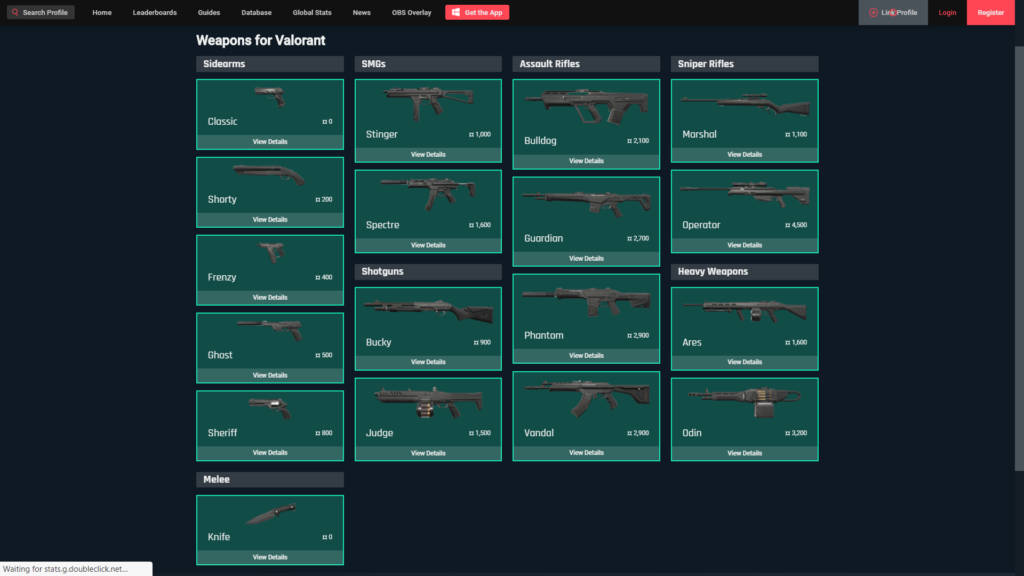Screen dimensions: 1024x576
Task: Click the Knife melee image
Action: tap(270, 514)
